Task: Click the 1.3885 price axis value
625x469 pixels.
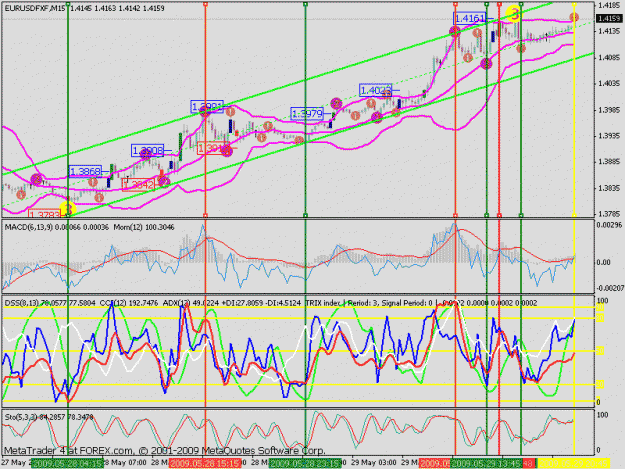Action: tap(608, 162)
